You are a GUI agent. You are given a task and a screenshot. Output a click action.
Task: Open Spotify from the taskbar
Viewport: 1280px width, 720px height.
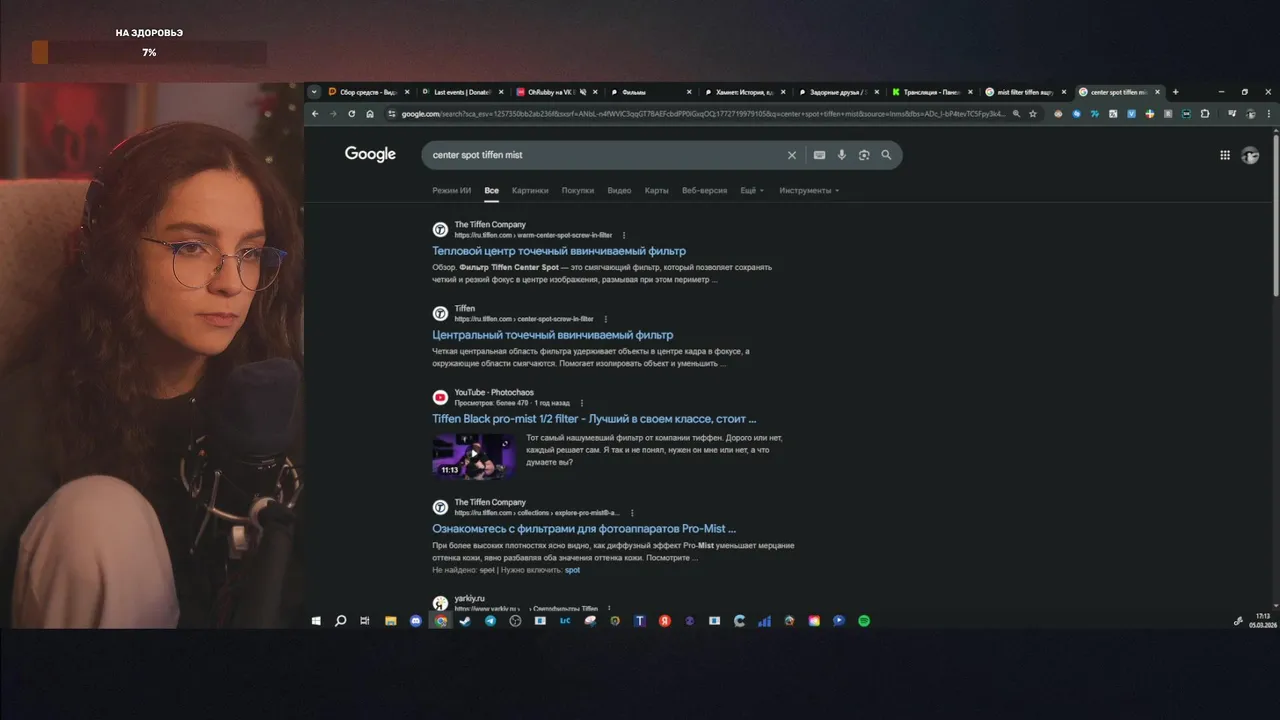pos(864,621)
